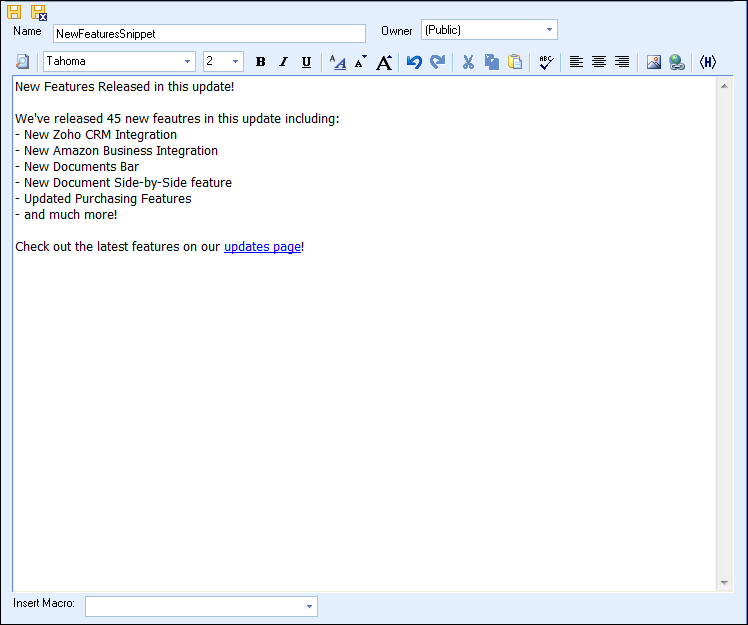The height and width of the screenshot is (625, 748).
Task: Click the Name field containing NewFeaturesSnippet
Action: coord(209,34)
